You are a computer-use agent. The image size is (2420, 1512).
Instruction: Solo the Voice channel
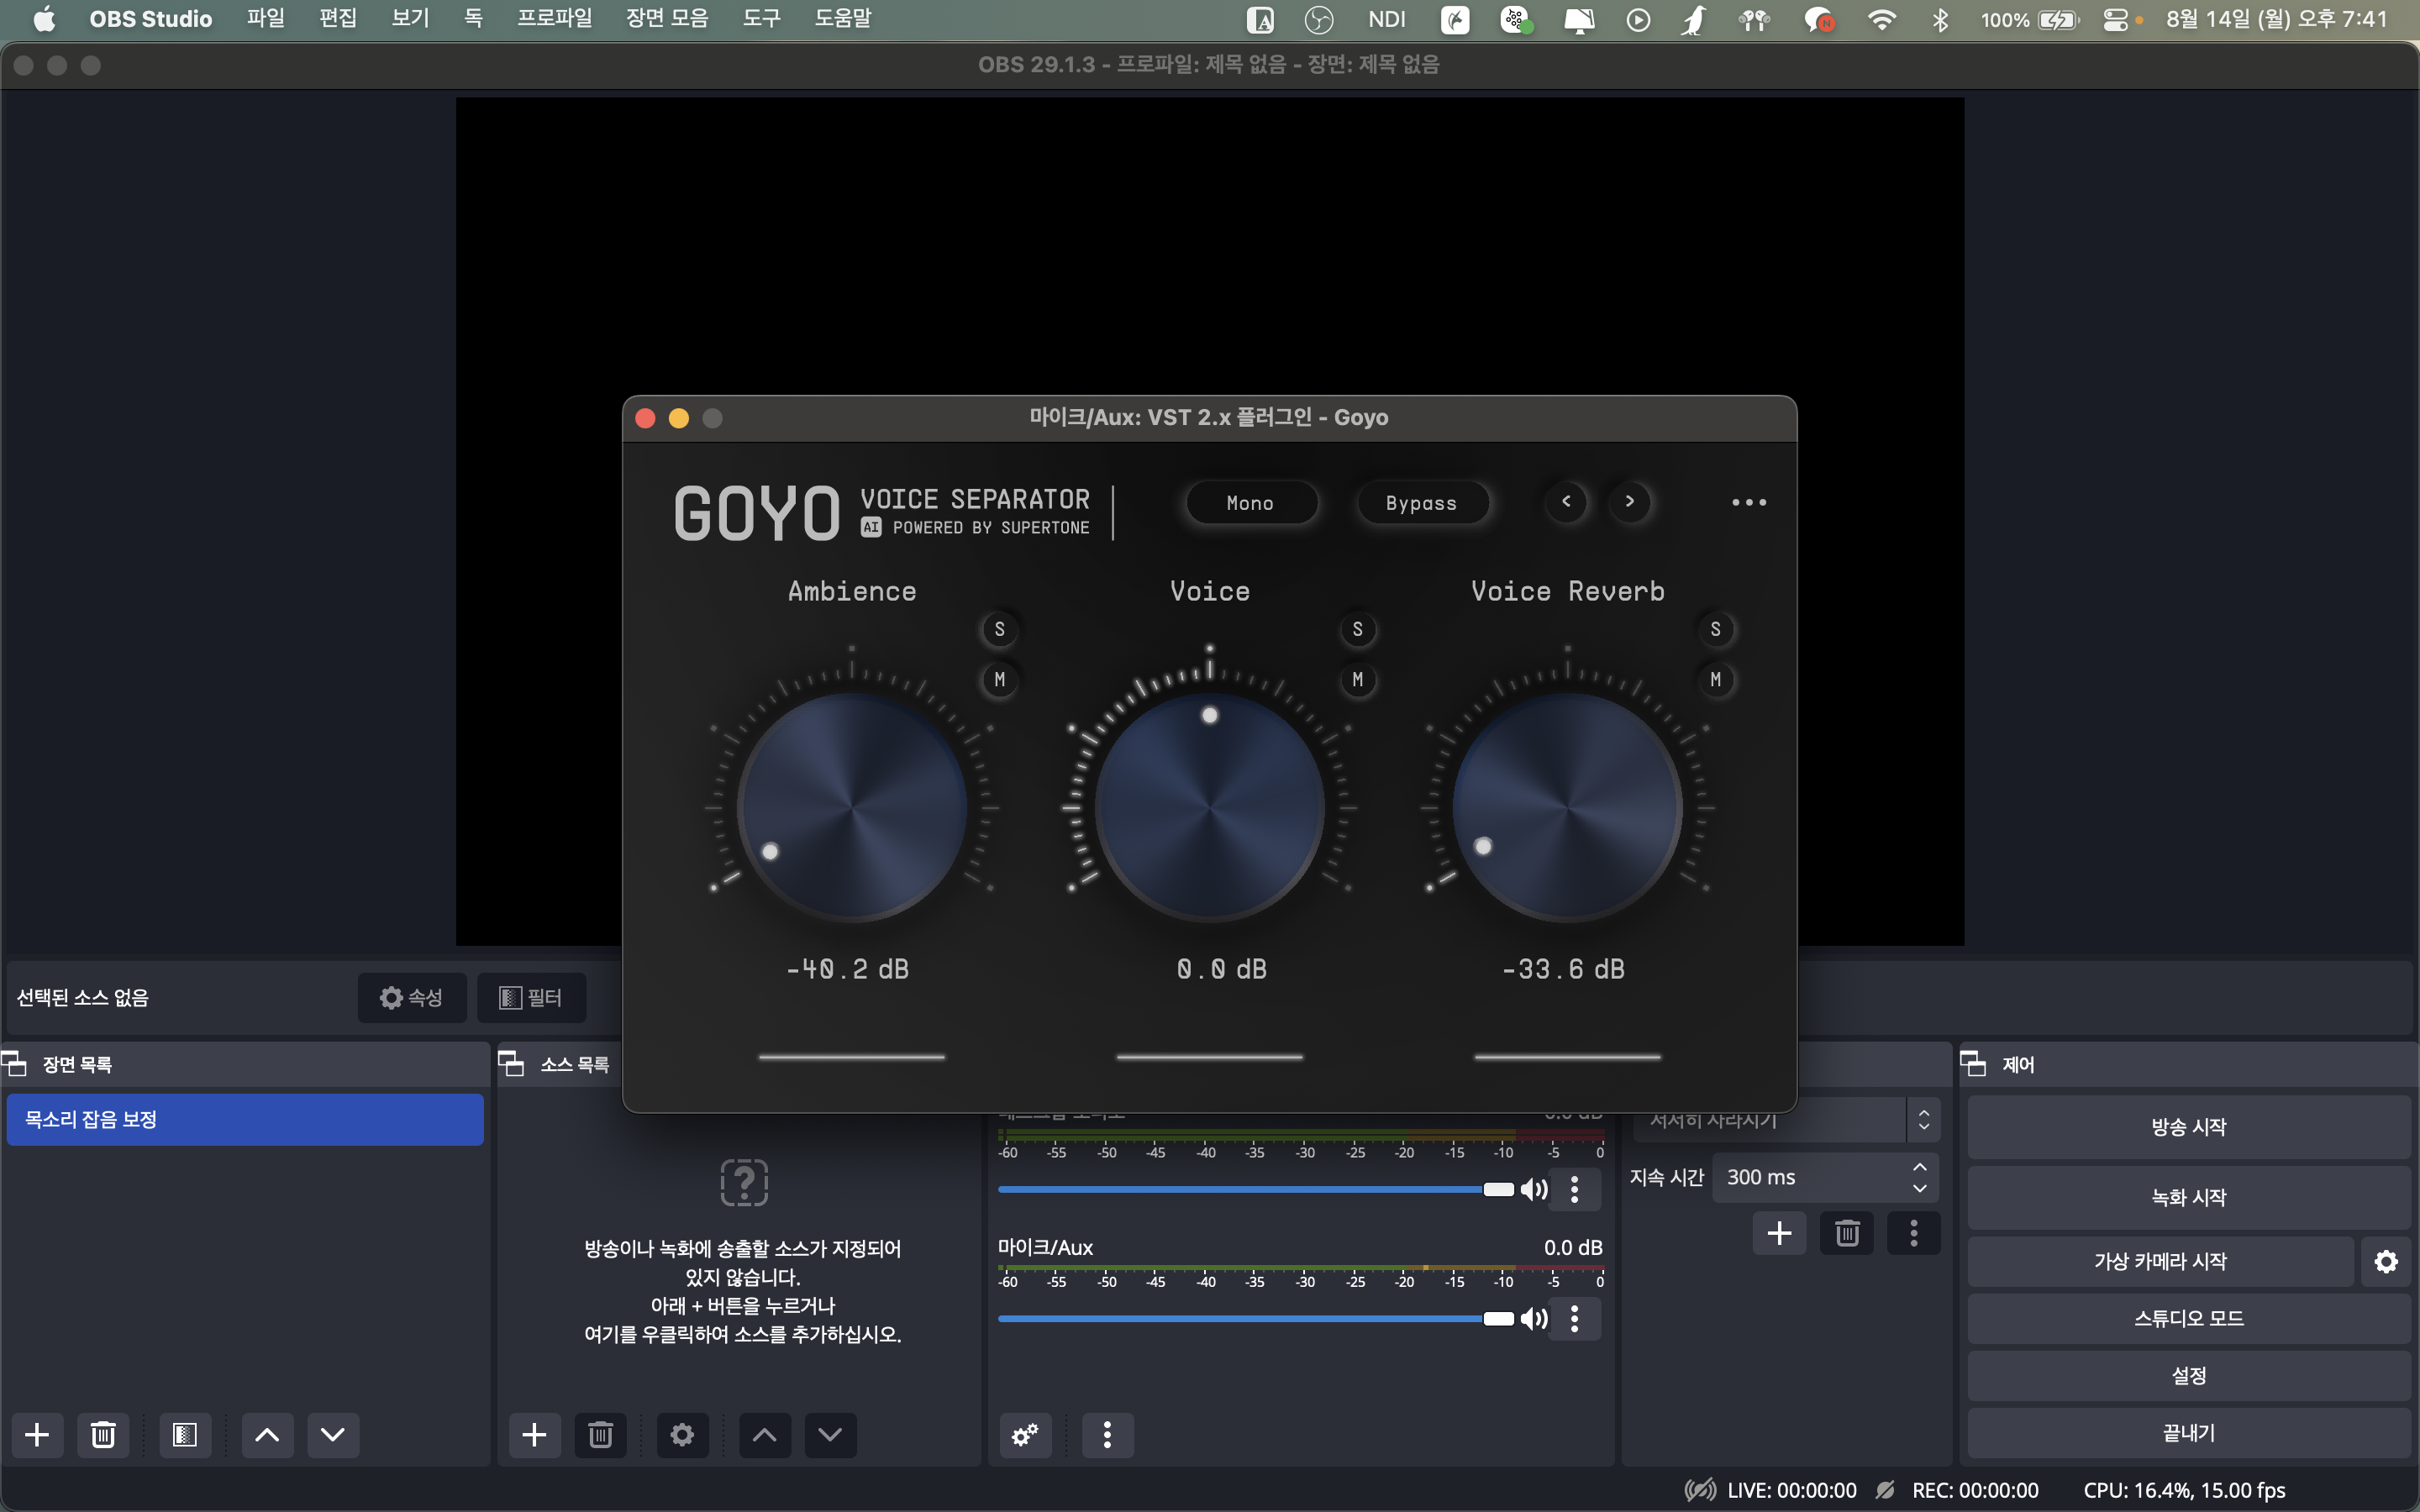click(1358, 629)
